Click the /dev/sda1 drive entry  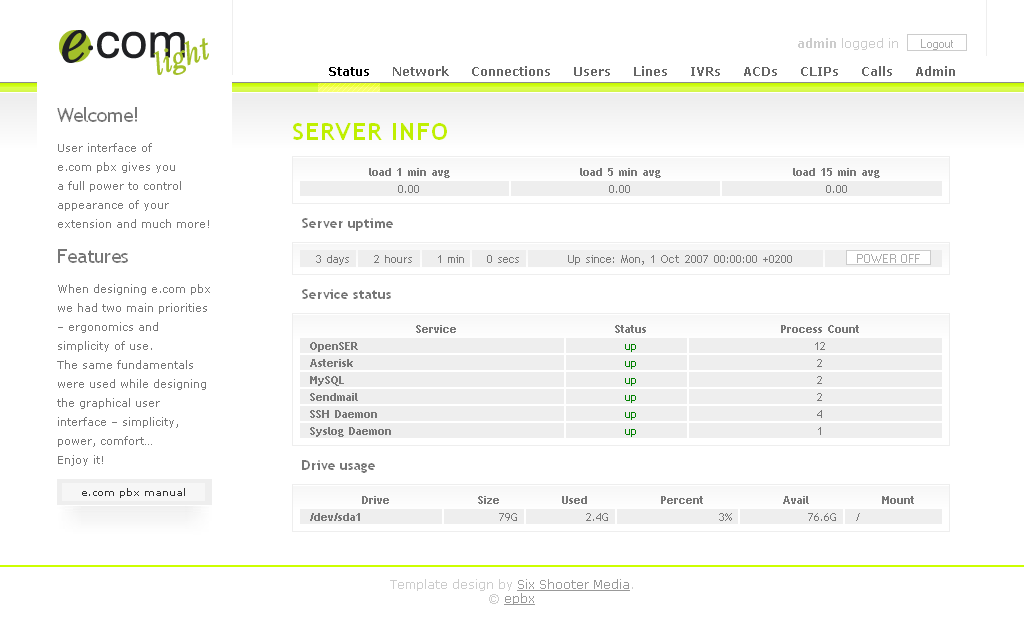[335, 517]
